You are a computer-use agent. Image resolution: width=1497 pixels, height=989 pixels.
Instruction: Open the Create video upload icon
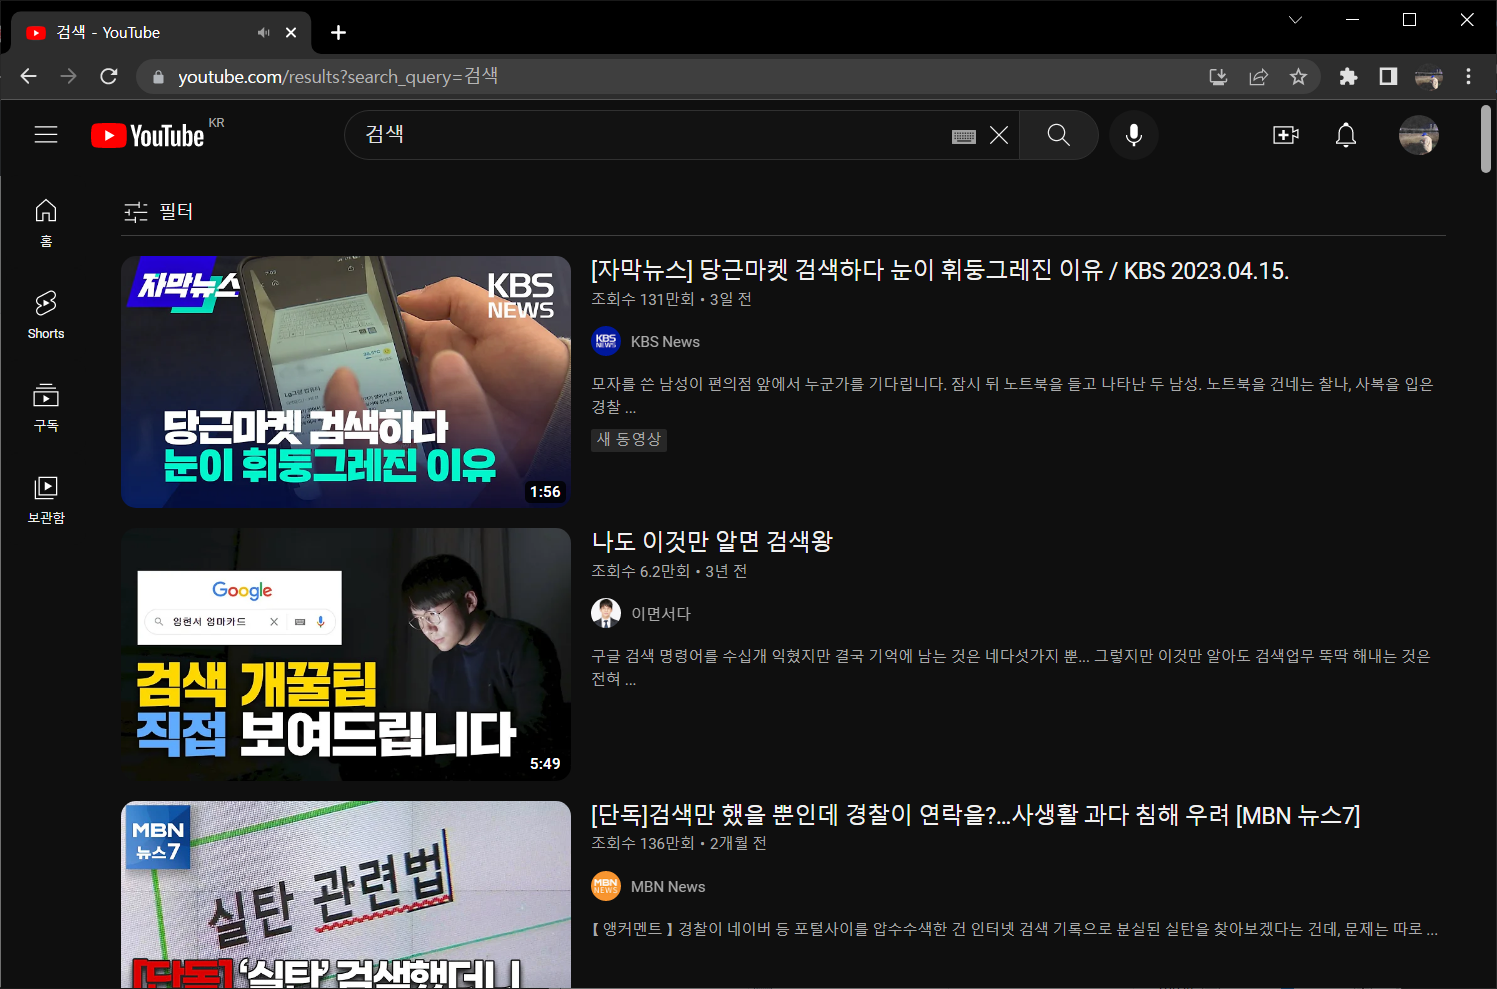click(1285, 135)
